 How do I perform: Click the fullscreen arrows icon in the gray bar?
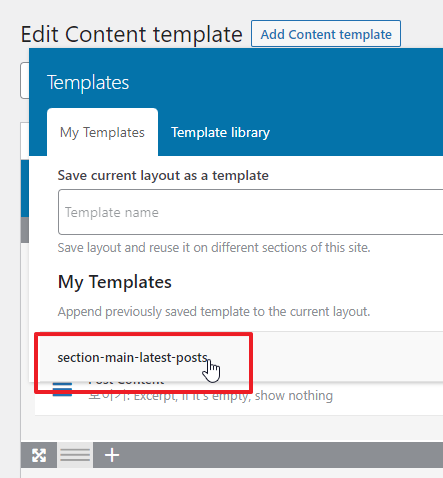(x=39, y=455)
